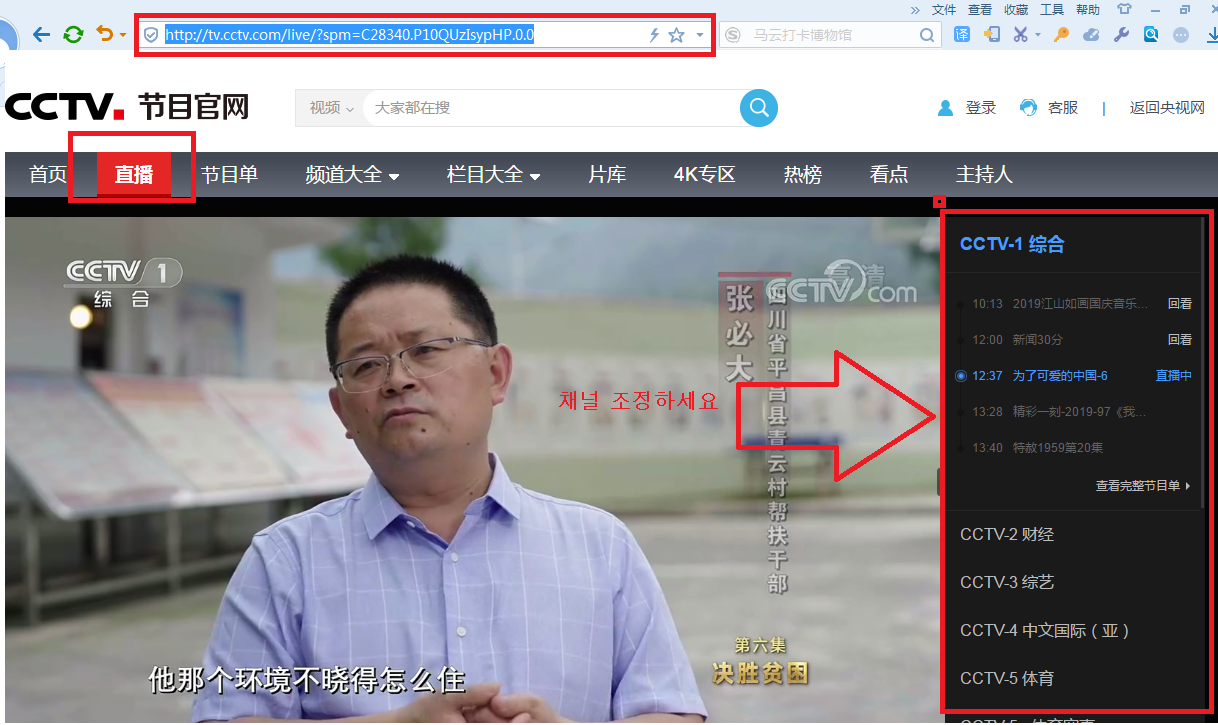Select the 直播 nav tab

(134, 175)
